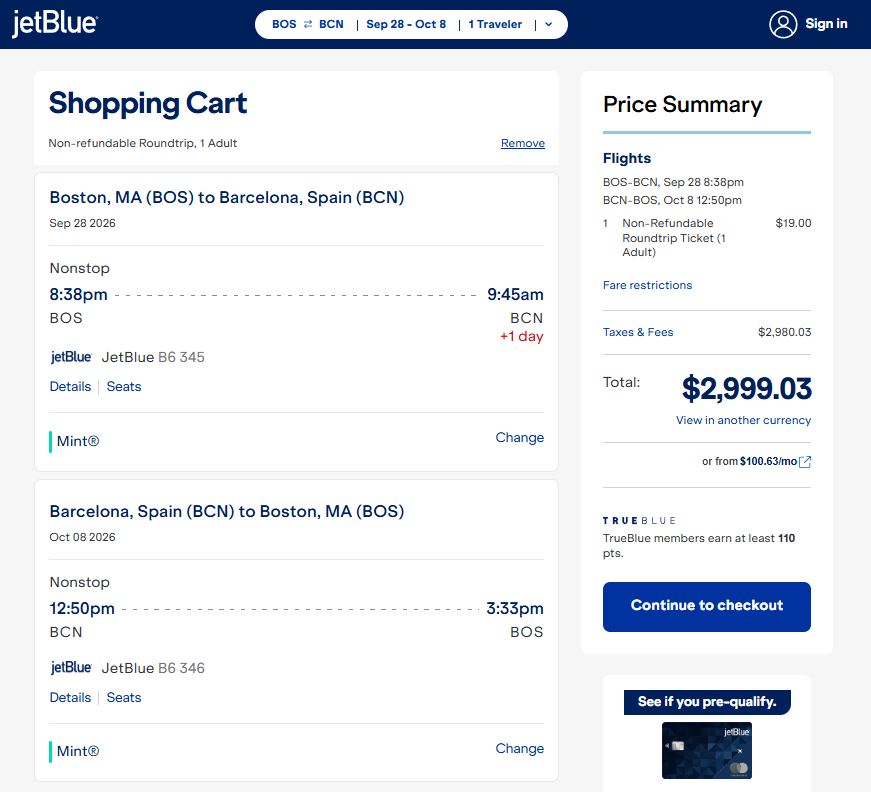Open Details for the BOS to BCN flight
The height and width of the screenshot is (792, 871).
70,387
